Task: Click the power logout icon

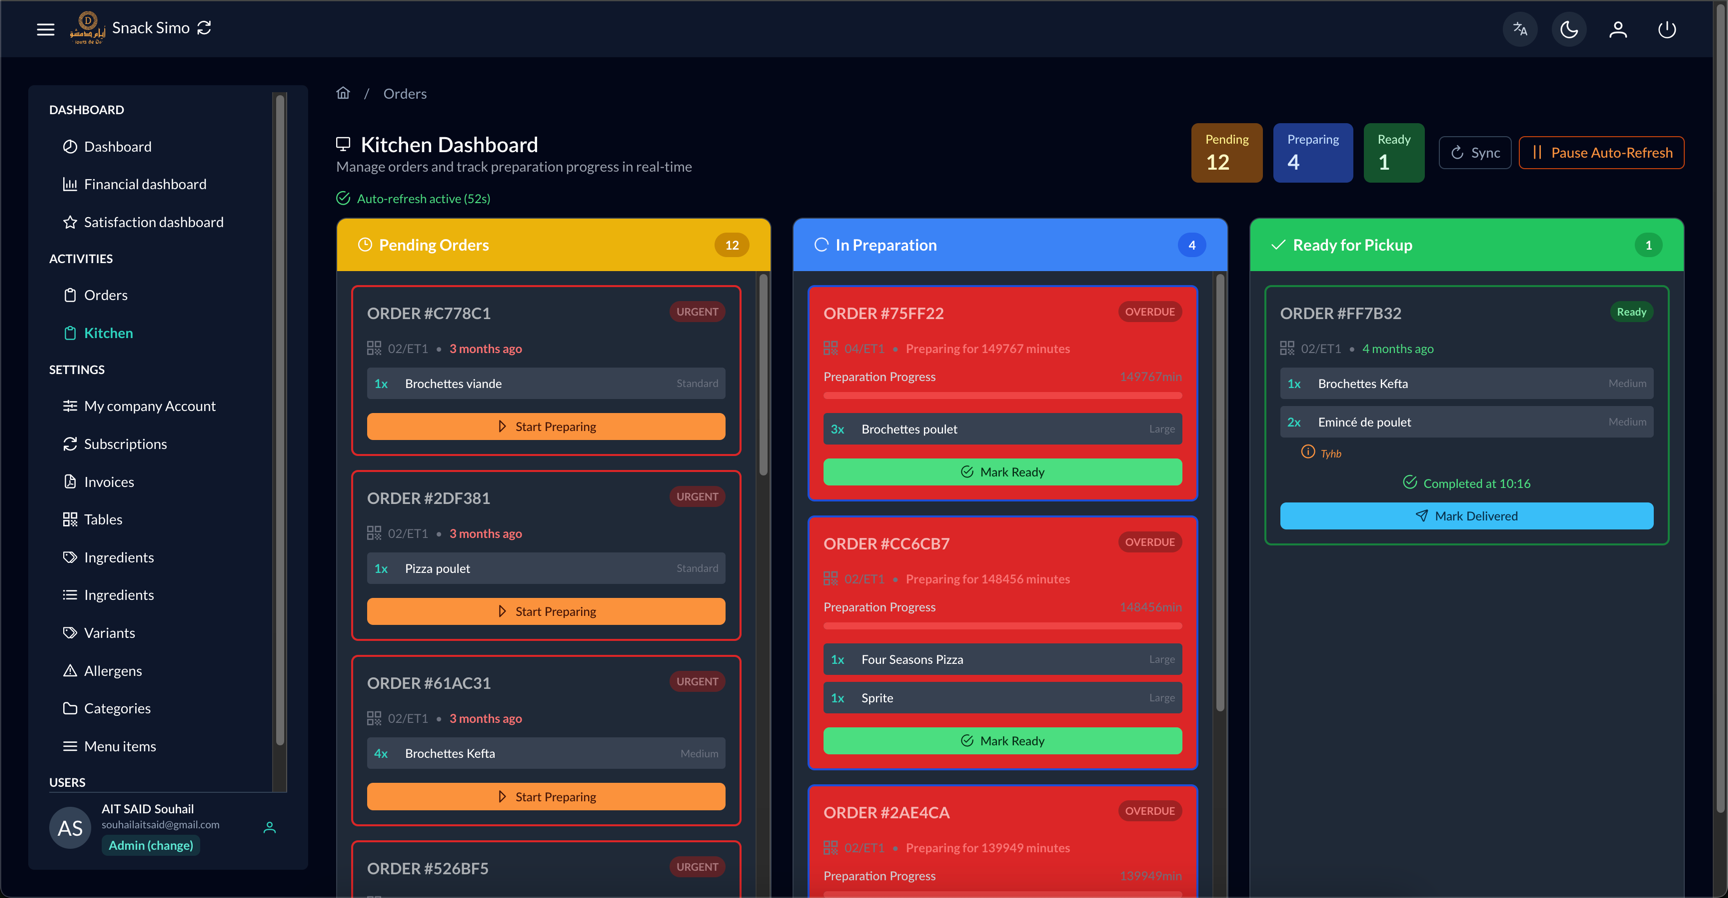Action: click(x=1667, y=29)
